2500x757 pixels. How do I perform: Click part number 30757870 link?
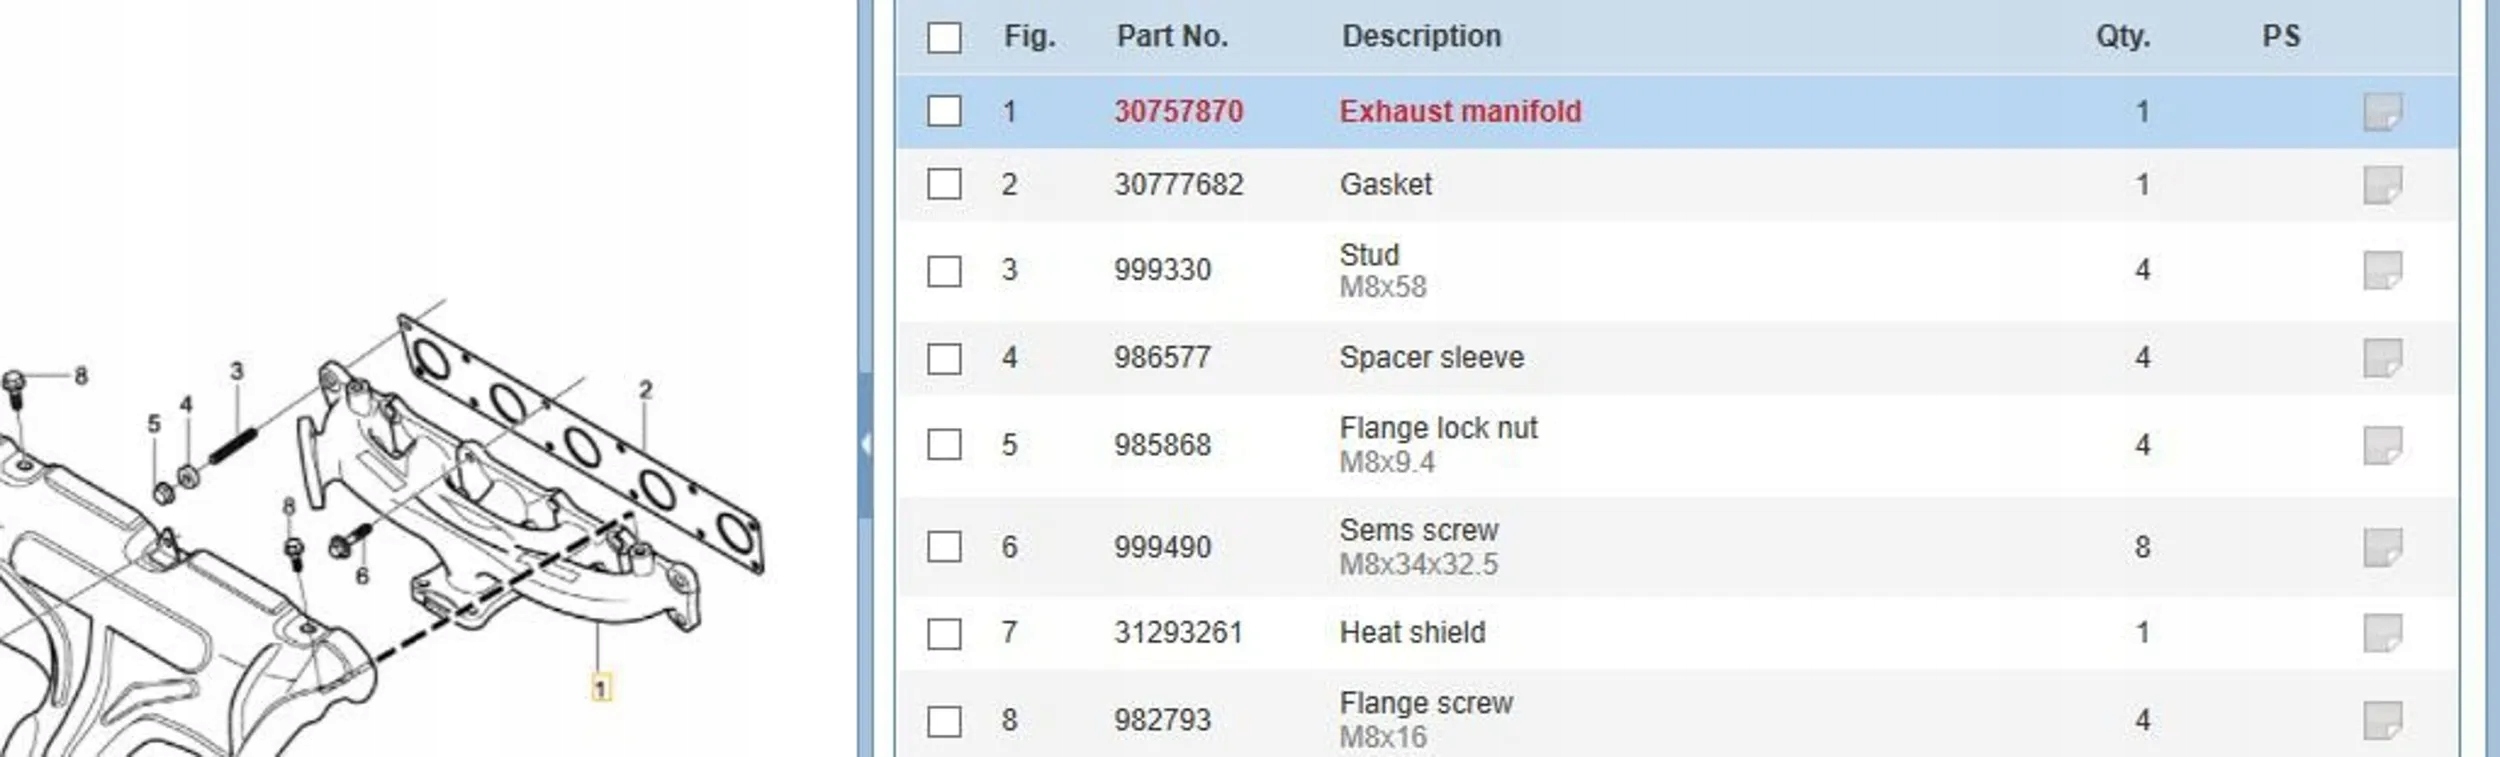click(1179, 111)
